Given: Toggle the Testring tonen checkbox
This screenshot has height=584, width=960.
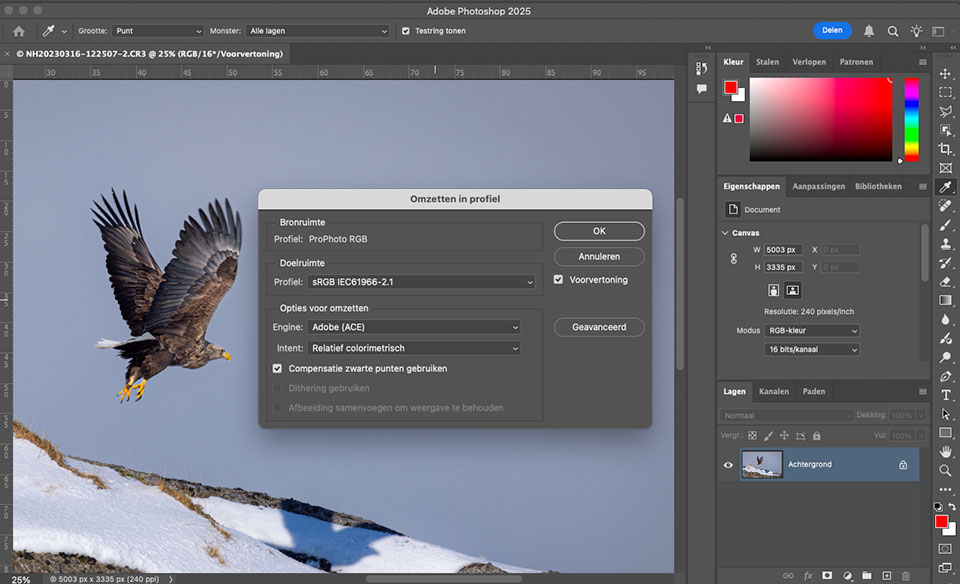Looking at the screenshot, I should tap(405, 31).
